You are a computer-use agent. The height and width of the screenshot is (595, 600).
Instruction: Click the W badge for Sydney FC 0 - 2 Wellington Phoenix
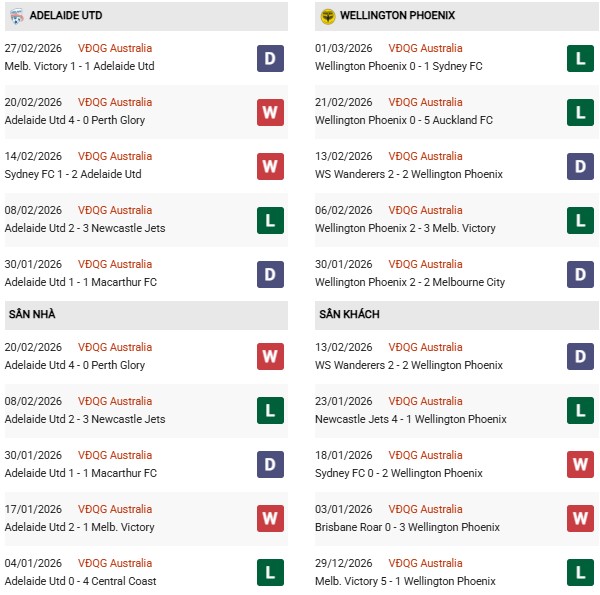point(581,465)
